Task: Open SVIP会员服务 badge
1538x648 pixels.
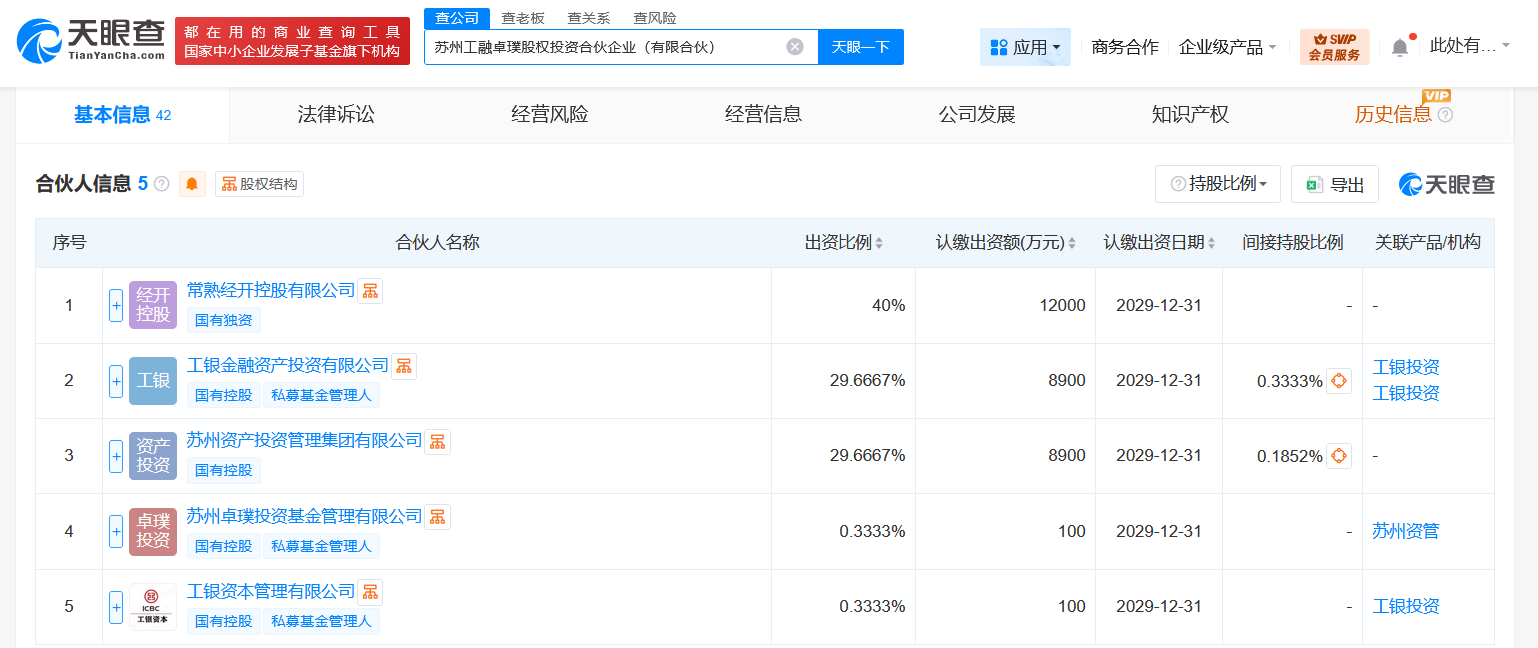Action: 1335,46
